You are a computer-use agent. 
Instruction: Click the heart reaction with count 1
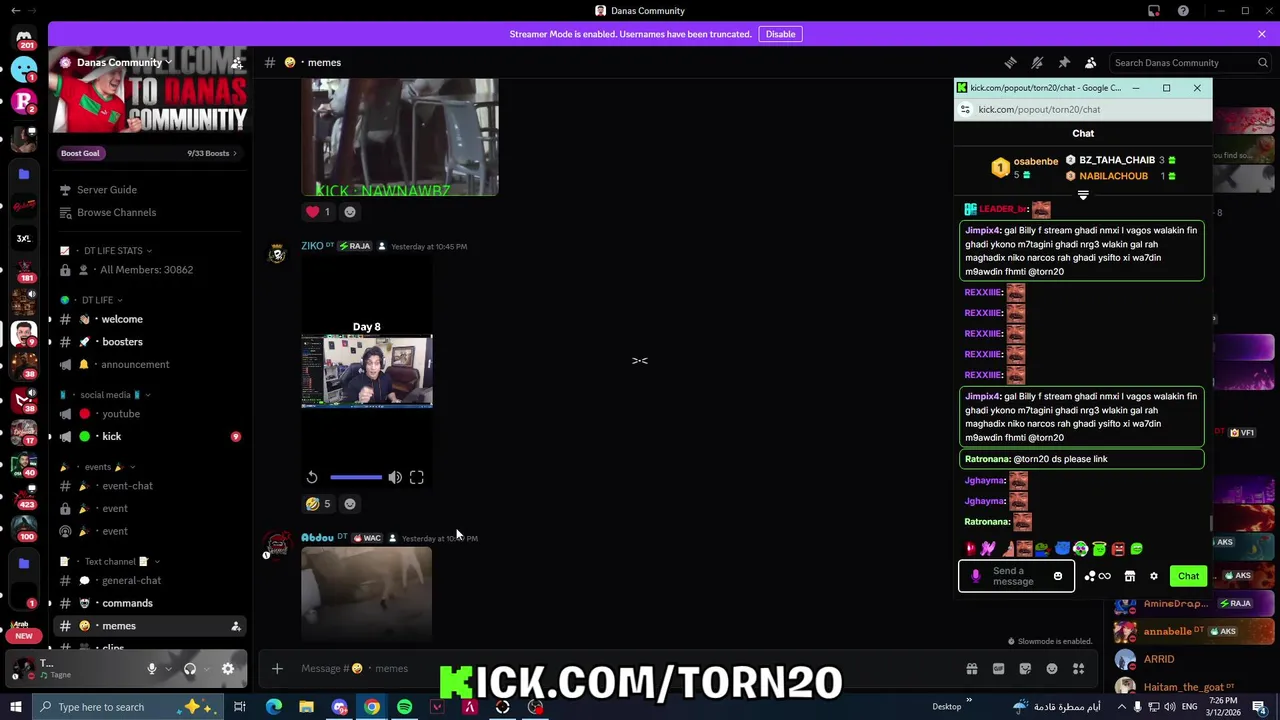319,212
